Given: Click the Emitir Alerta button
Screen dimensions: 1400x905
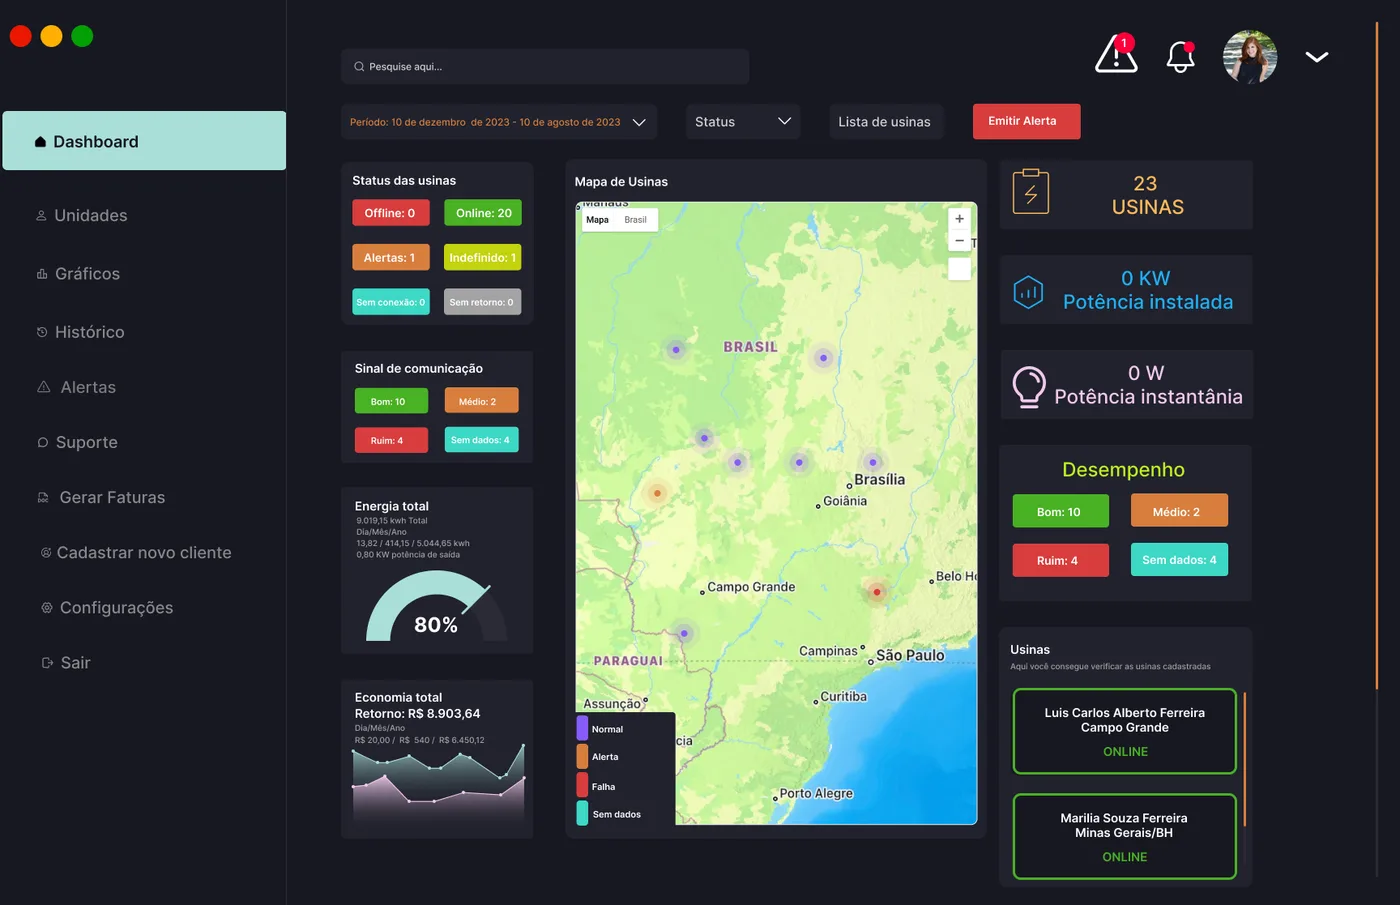Looking at the screenshot, I should [x=1026, y=121].
